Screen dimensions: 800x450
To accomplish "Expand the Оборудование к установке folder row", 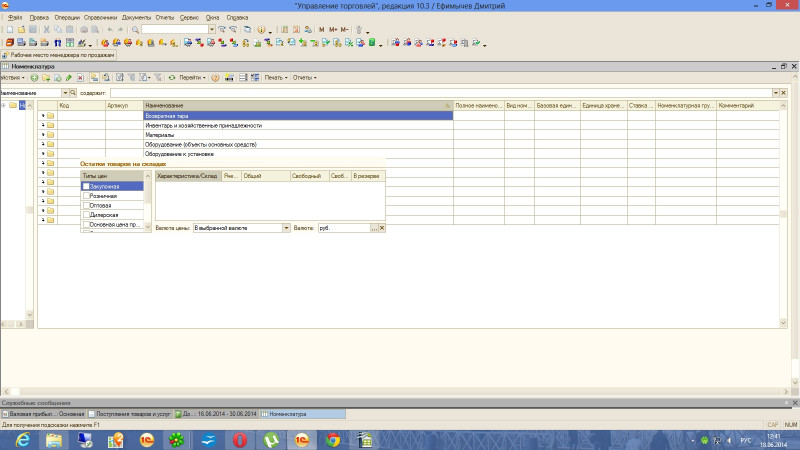I will click(x=43, y=154).
